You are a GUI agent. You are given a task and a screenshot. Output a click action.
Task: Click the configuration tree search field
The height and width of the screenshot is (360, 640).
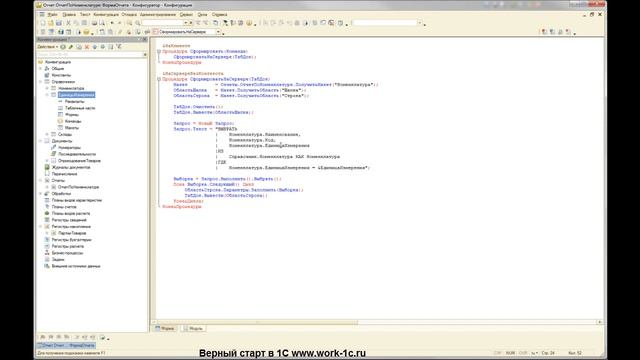89,54
